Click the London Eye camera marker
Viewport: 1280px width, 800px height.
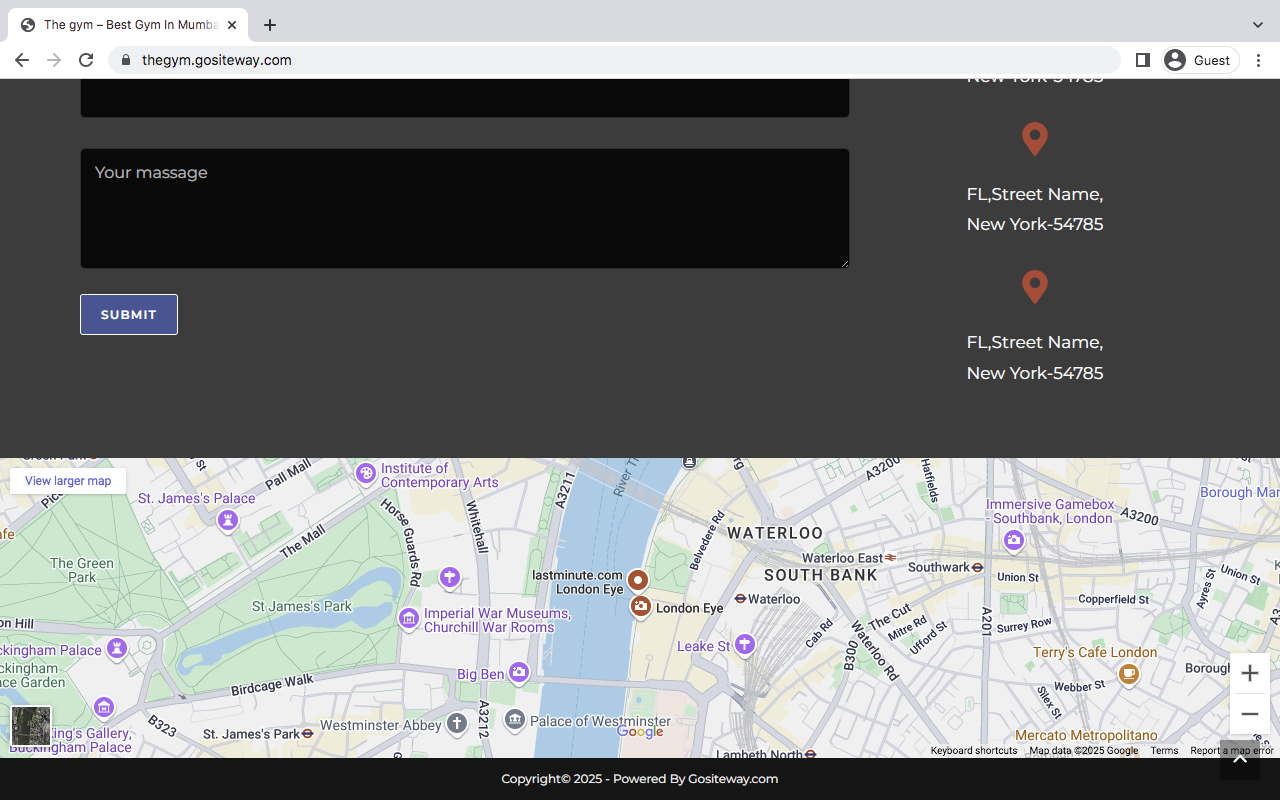point(640,606)
